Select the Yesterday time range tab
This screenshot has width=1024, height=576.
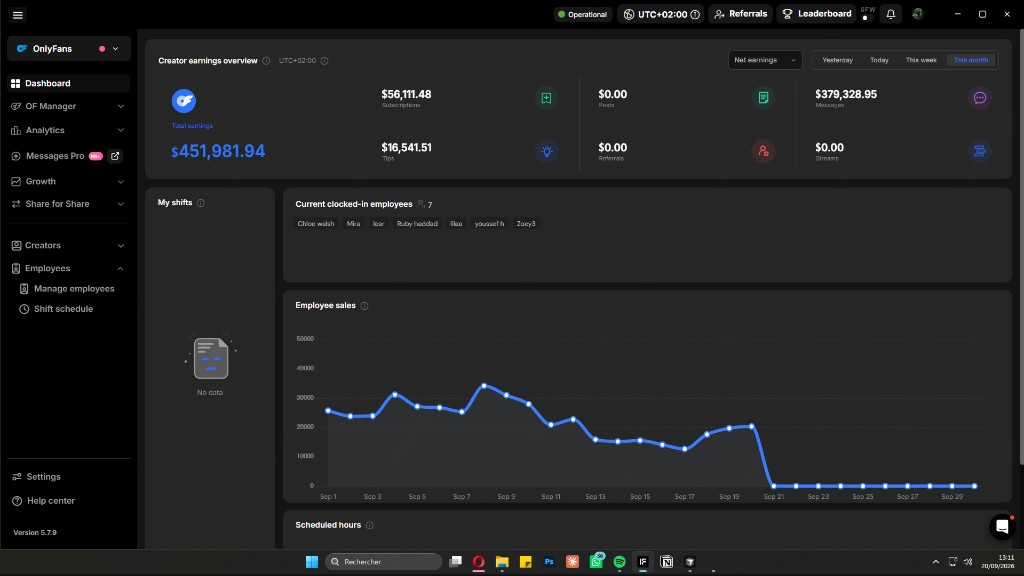point(837,60)
